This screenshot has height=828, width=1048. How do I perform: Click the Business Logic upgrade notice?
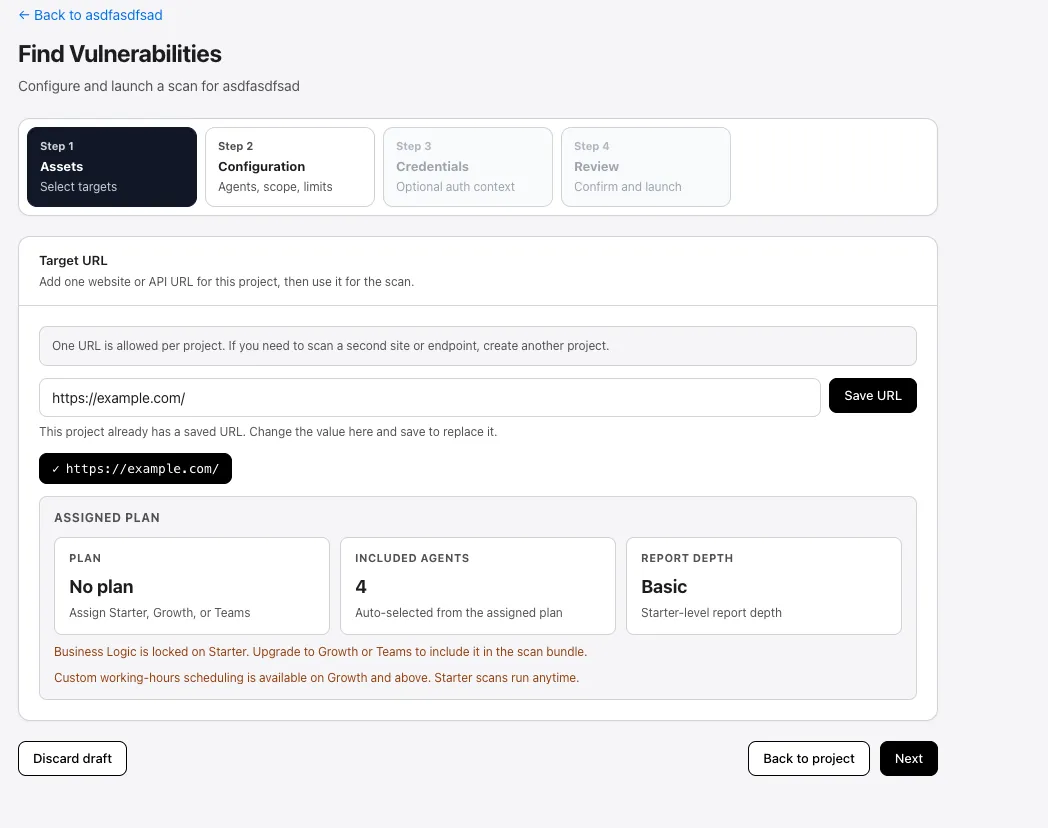(320, 651)
